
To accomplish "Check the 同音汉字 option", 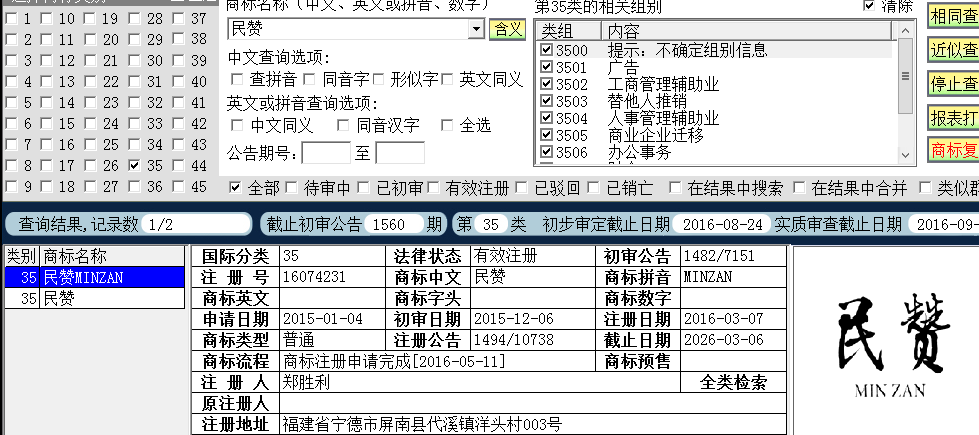I will pos(343,125).
